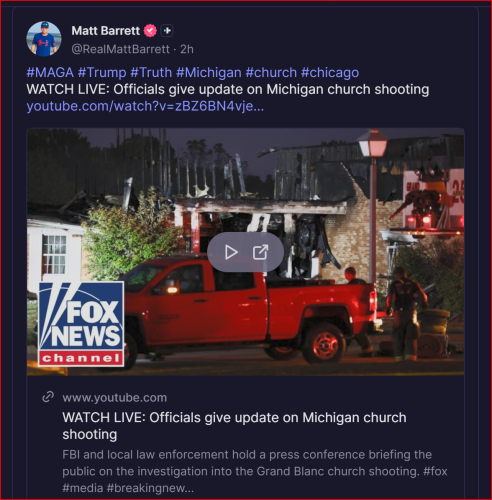Open the #church hashtag
Screen dimensions: 492x500
[x=271, y=72]
